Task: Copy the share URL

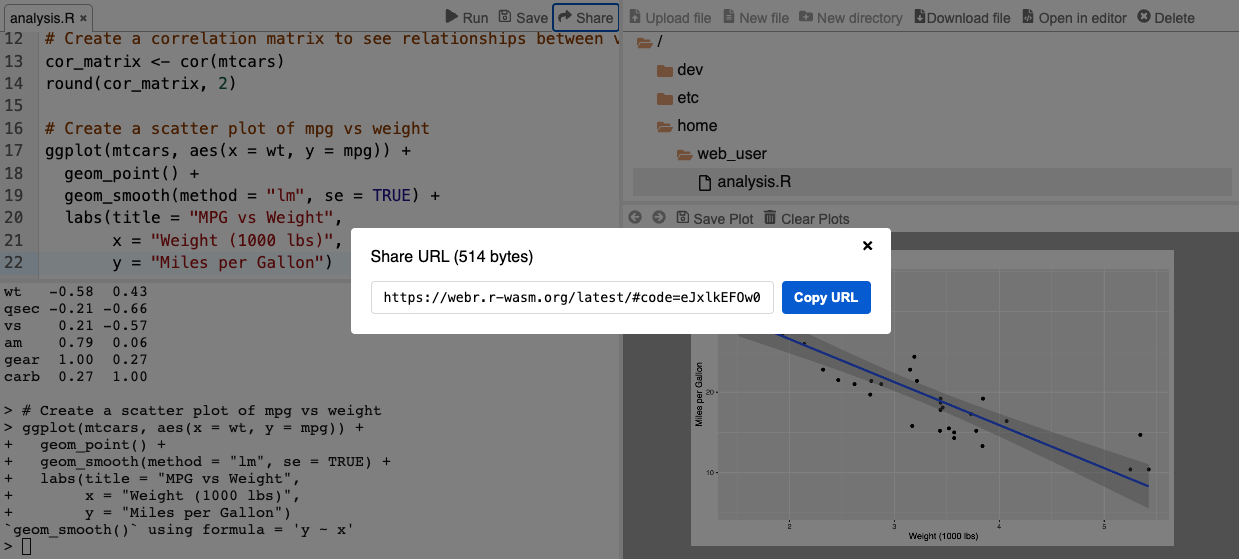Action: click(825, 298)
